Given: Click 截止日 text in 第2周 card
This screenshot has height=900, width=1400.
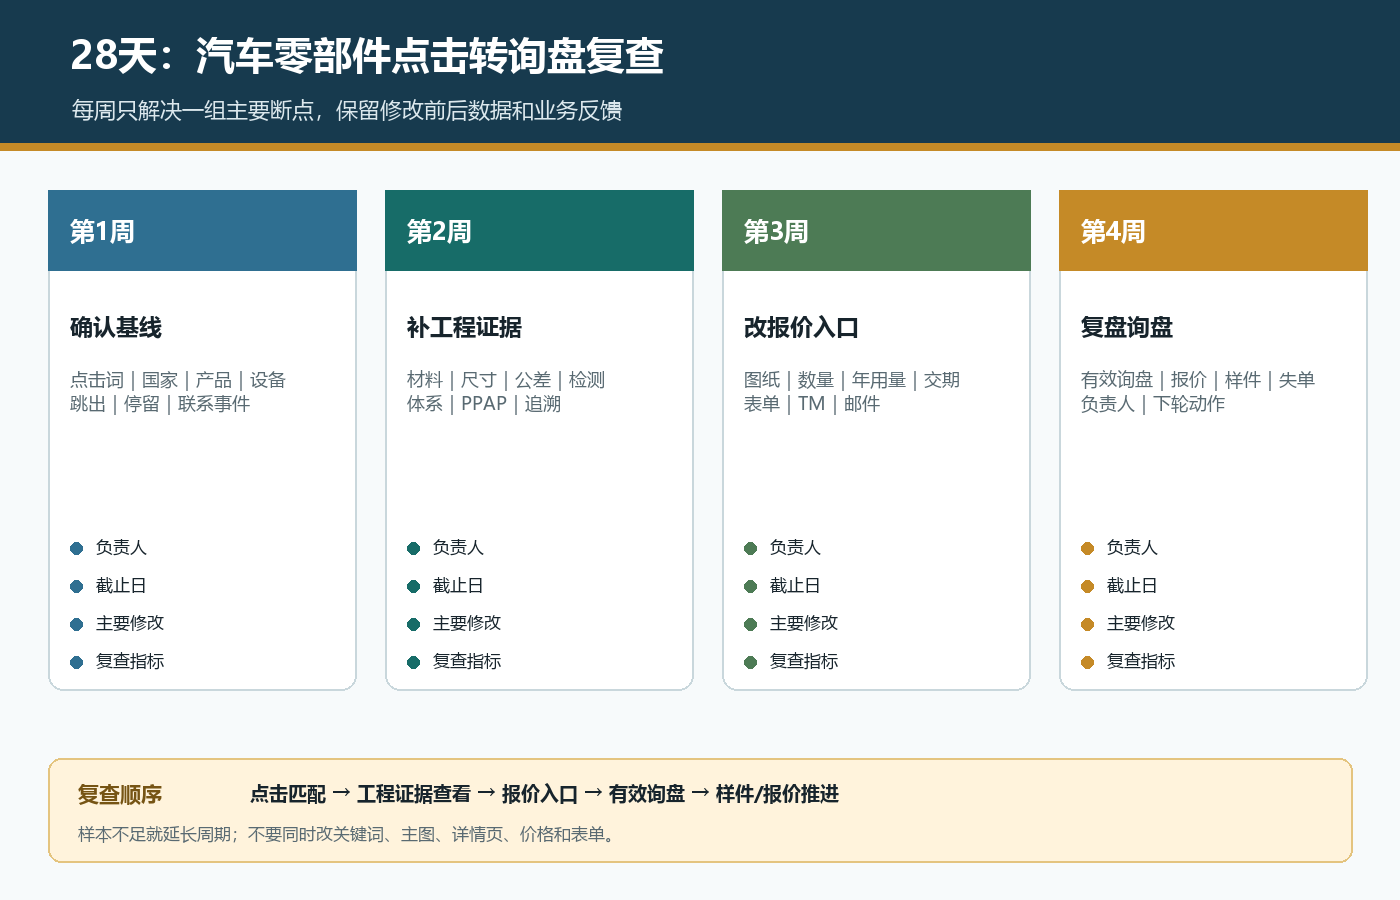Looking at the screenshot, I should [x=458, y=585].
